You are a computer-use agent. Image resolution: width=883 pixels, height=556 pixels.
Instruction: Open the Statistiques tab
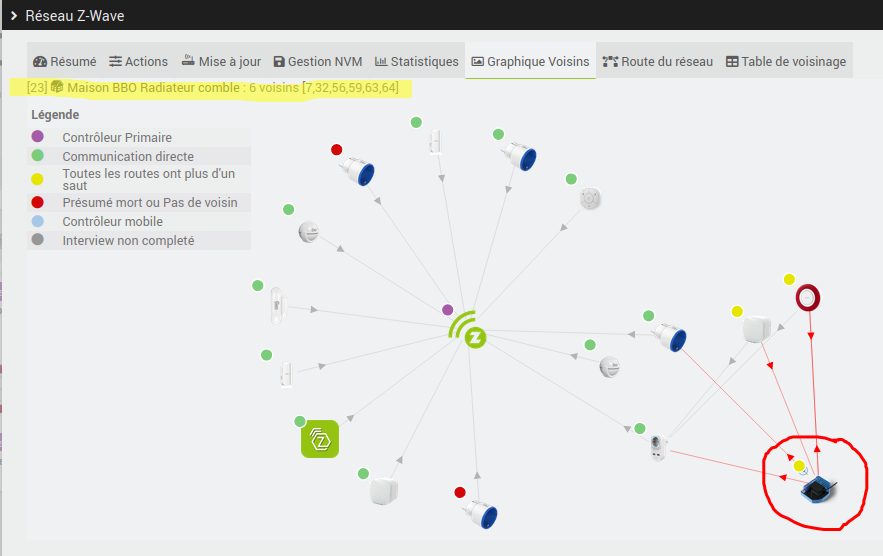[417, 61]
